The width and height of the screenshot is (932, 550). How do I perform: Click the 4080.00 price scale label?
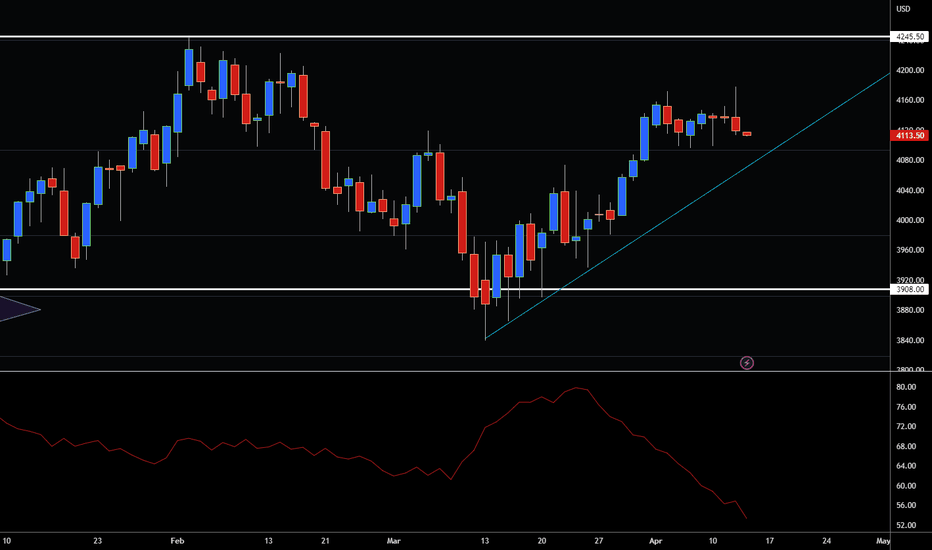[910, 160]
